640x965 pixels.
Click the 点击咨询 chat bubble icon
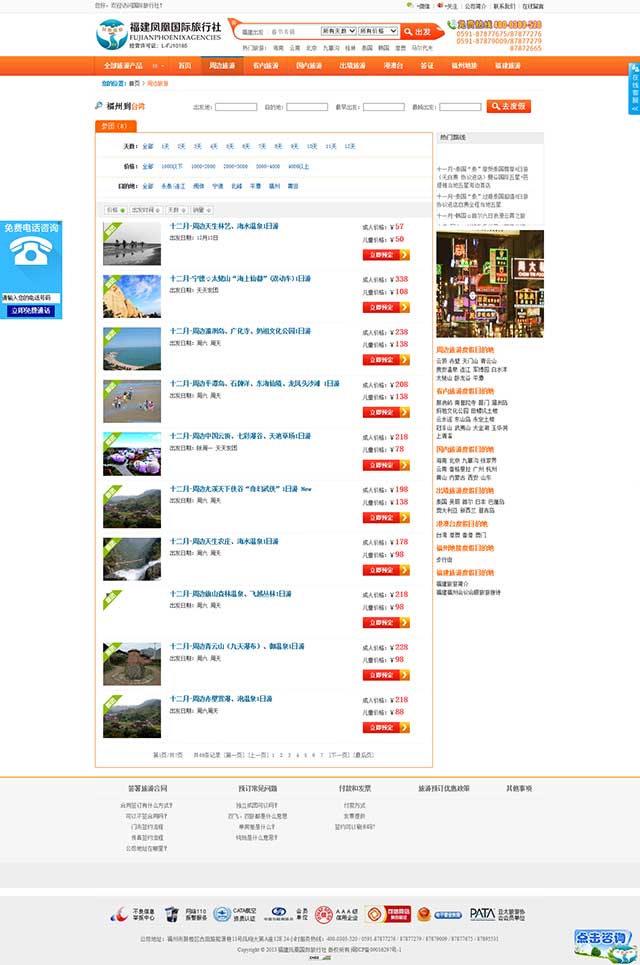click(604, 943)
